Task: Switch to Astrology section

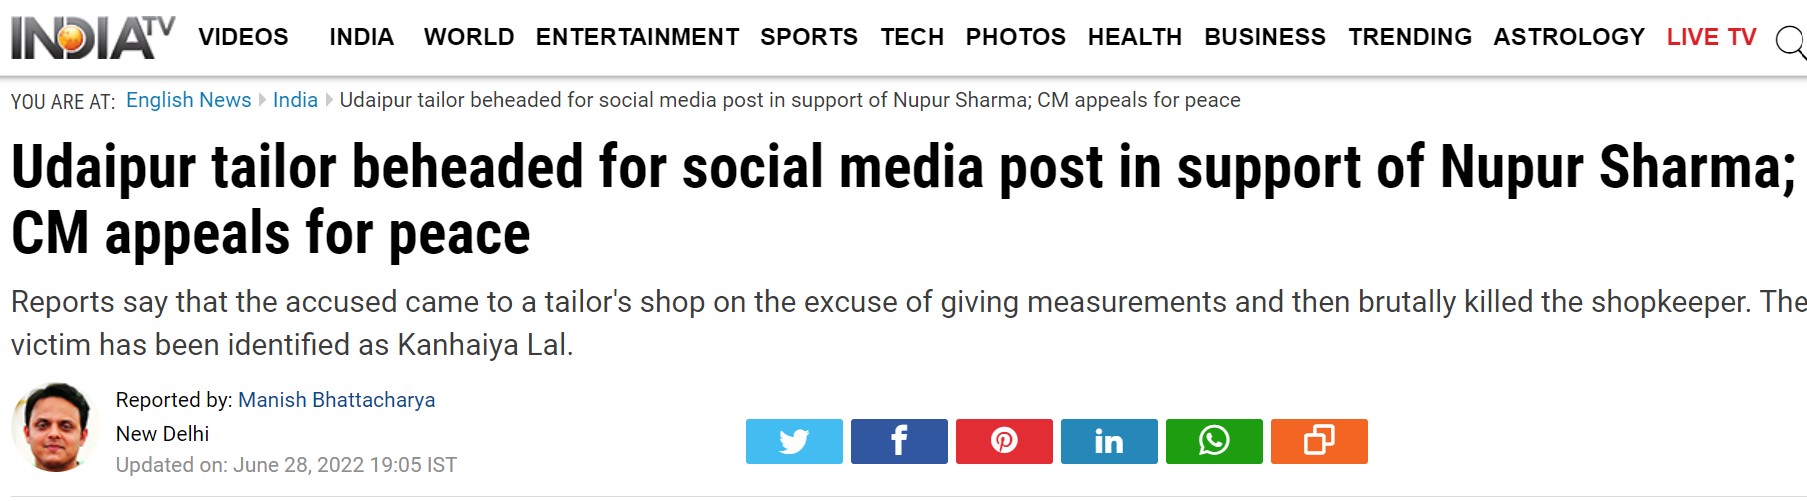Action: 1568,37
